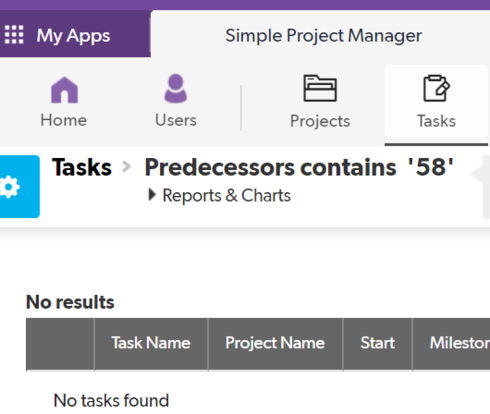Select the Tasks clipboard-and-pencil icon
Screen dimensions: 490x414
pos(436,88)
